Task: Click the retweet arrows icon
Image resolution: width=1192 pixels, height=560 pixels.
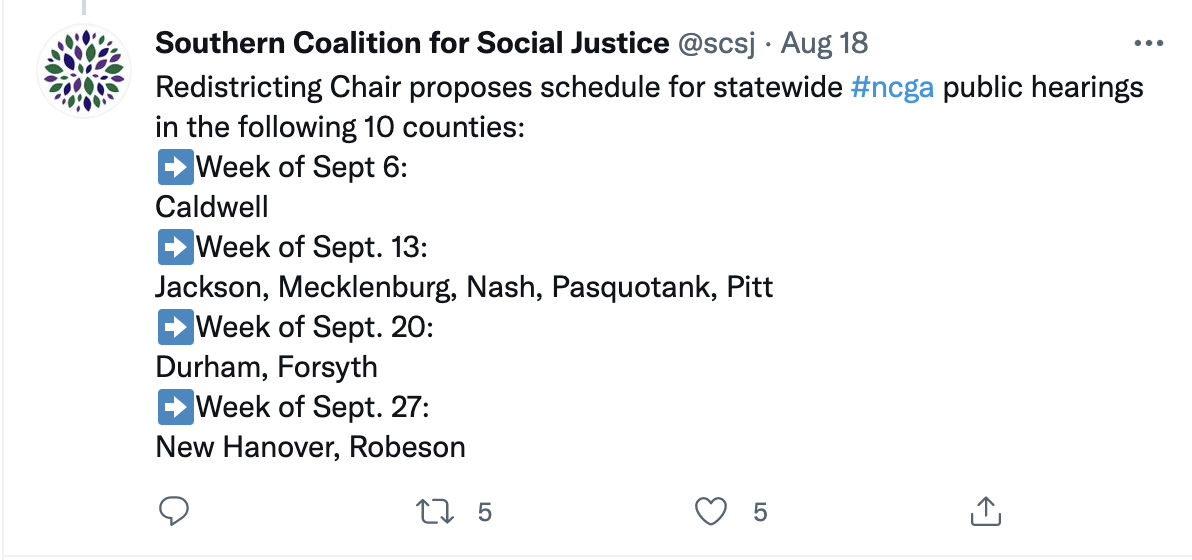Action: click(x=436, y=512)
